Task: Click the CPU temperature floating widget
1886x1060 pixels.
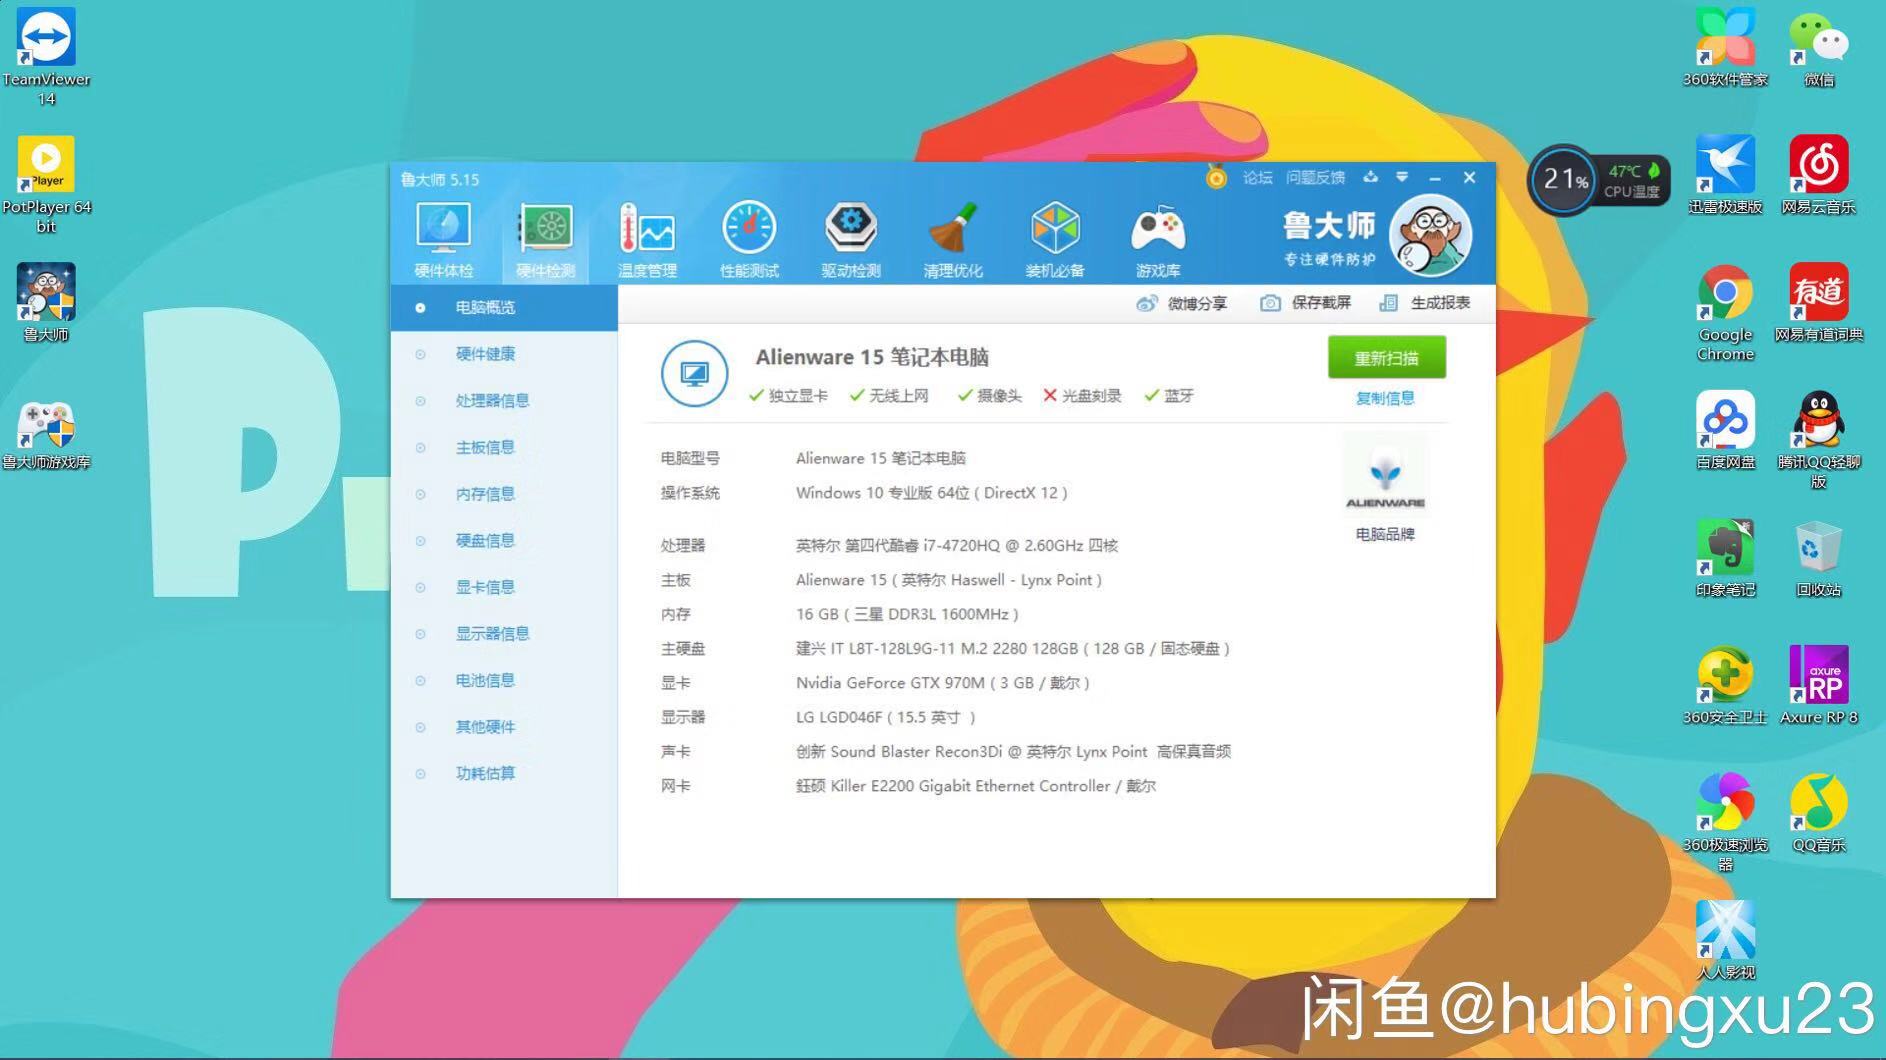Action: 1599,180
